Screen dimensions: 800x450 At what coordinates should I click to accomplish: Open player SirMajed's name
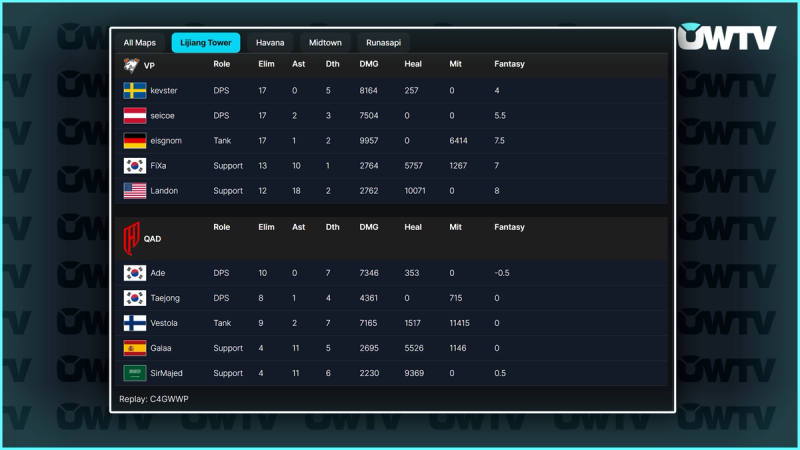pyautogui.click(x=166, y=373)
